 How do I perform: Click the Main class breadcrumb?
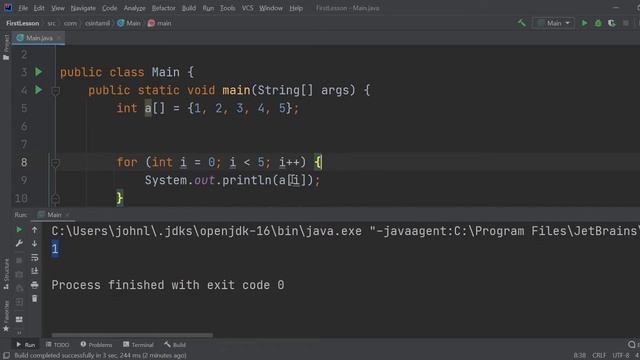click(x=129, y=23)
